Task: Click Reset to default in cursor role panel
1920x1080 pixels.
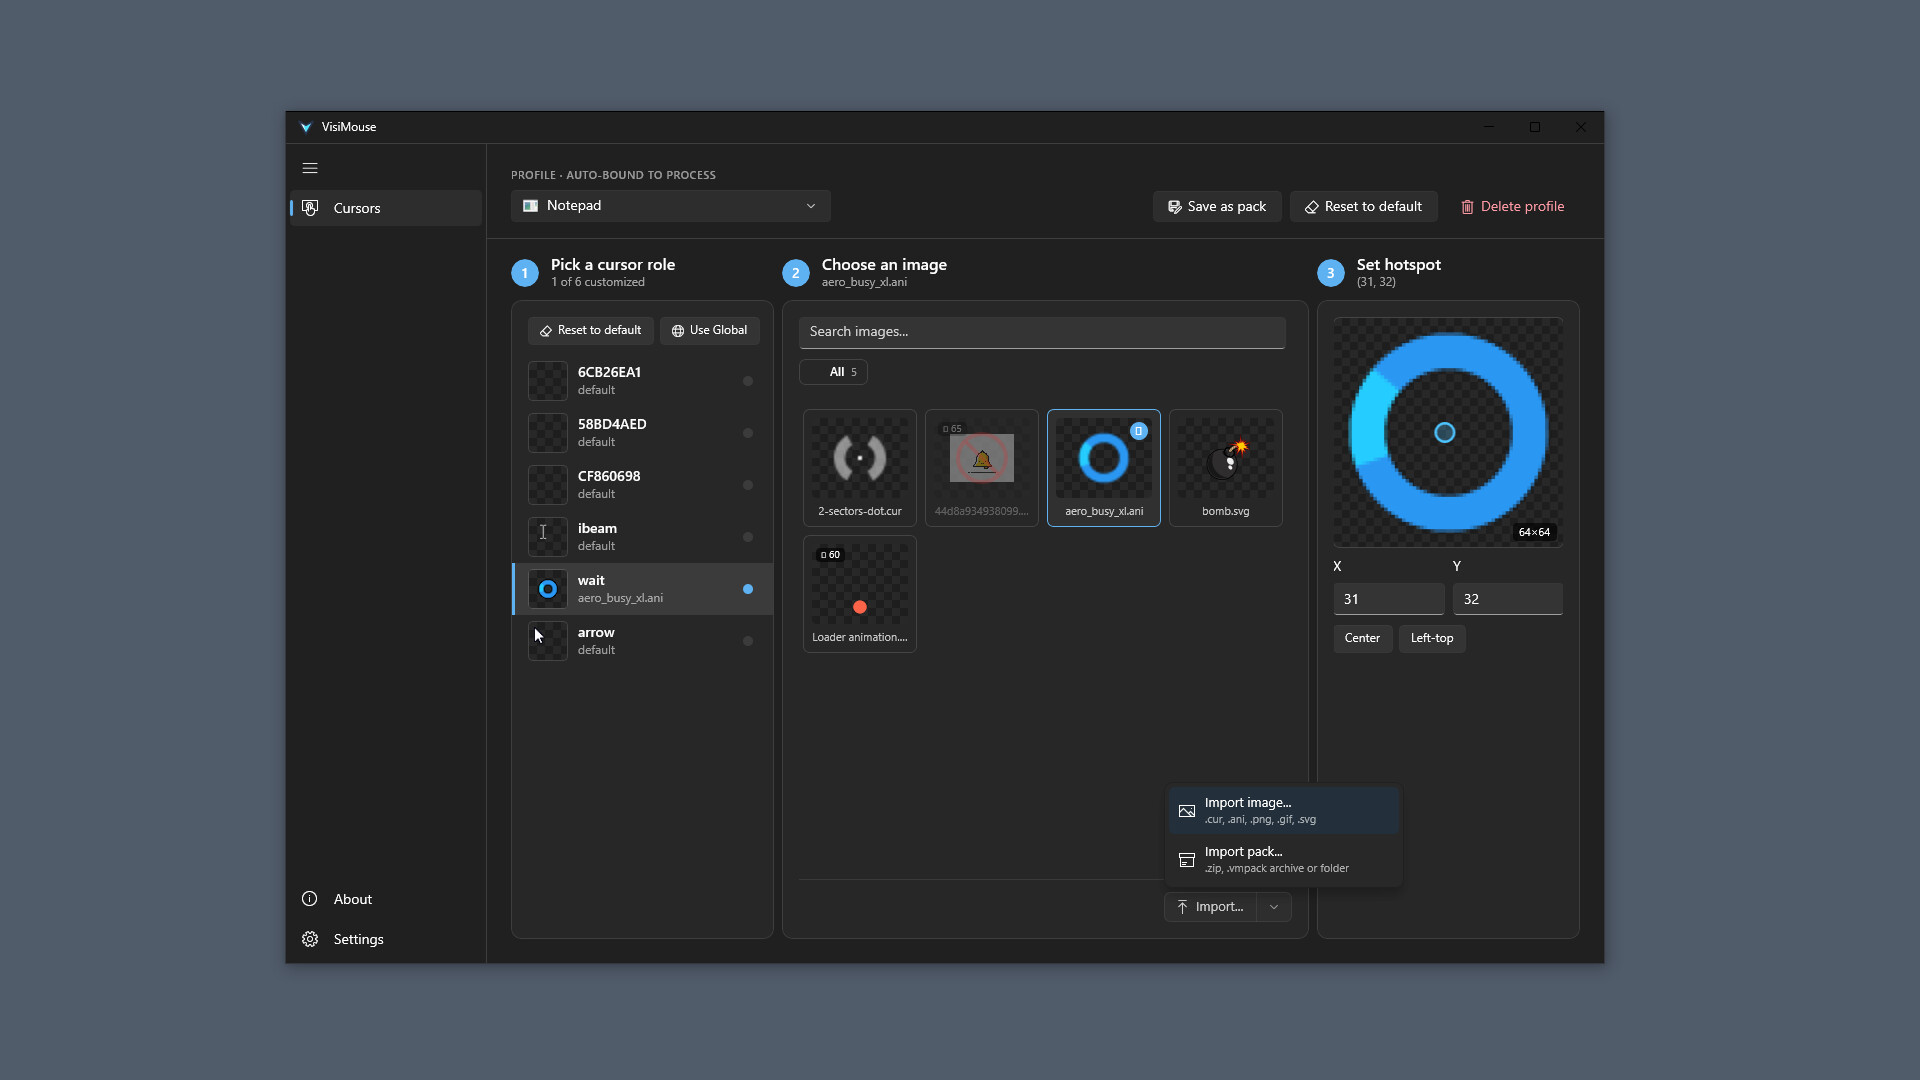Action: 590,330
